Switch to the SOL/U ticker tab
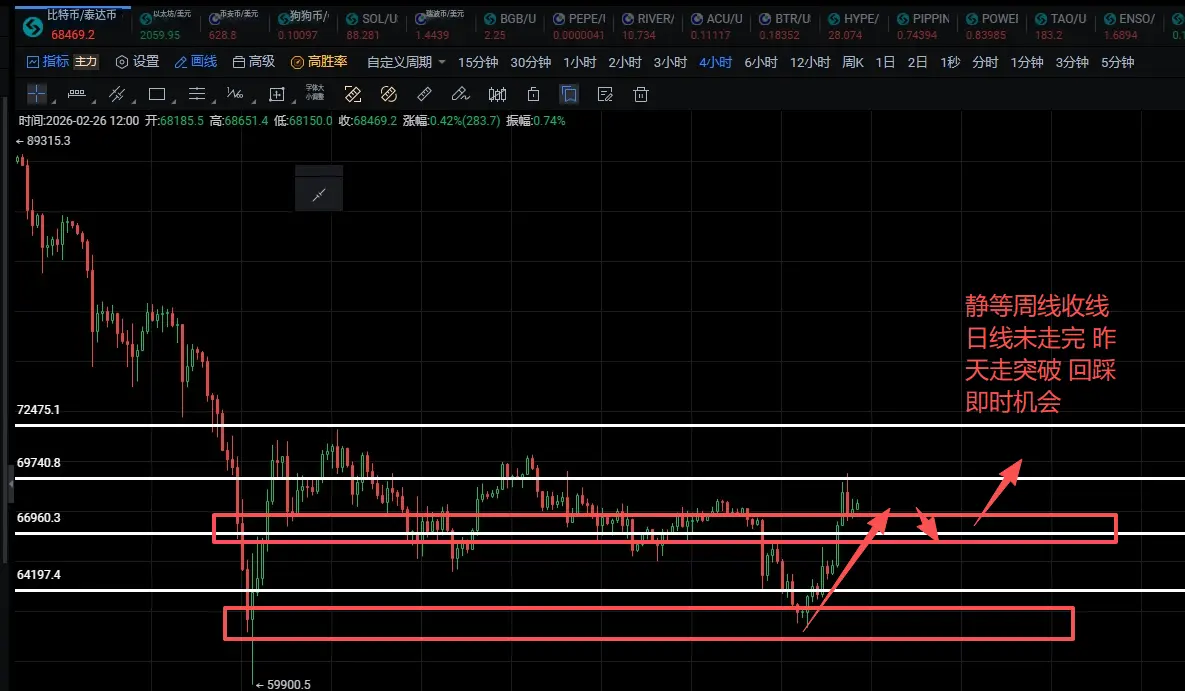The height and width of the screenshot is (691, 1185). [x=372, y=24]
